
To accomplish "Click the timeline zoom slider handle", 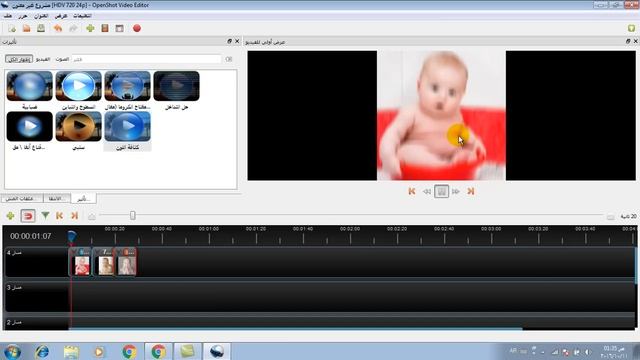I will point(133,215).
